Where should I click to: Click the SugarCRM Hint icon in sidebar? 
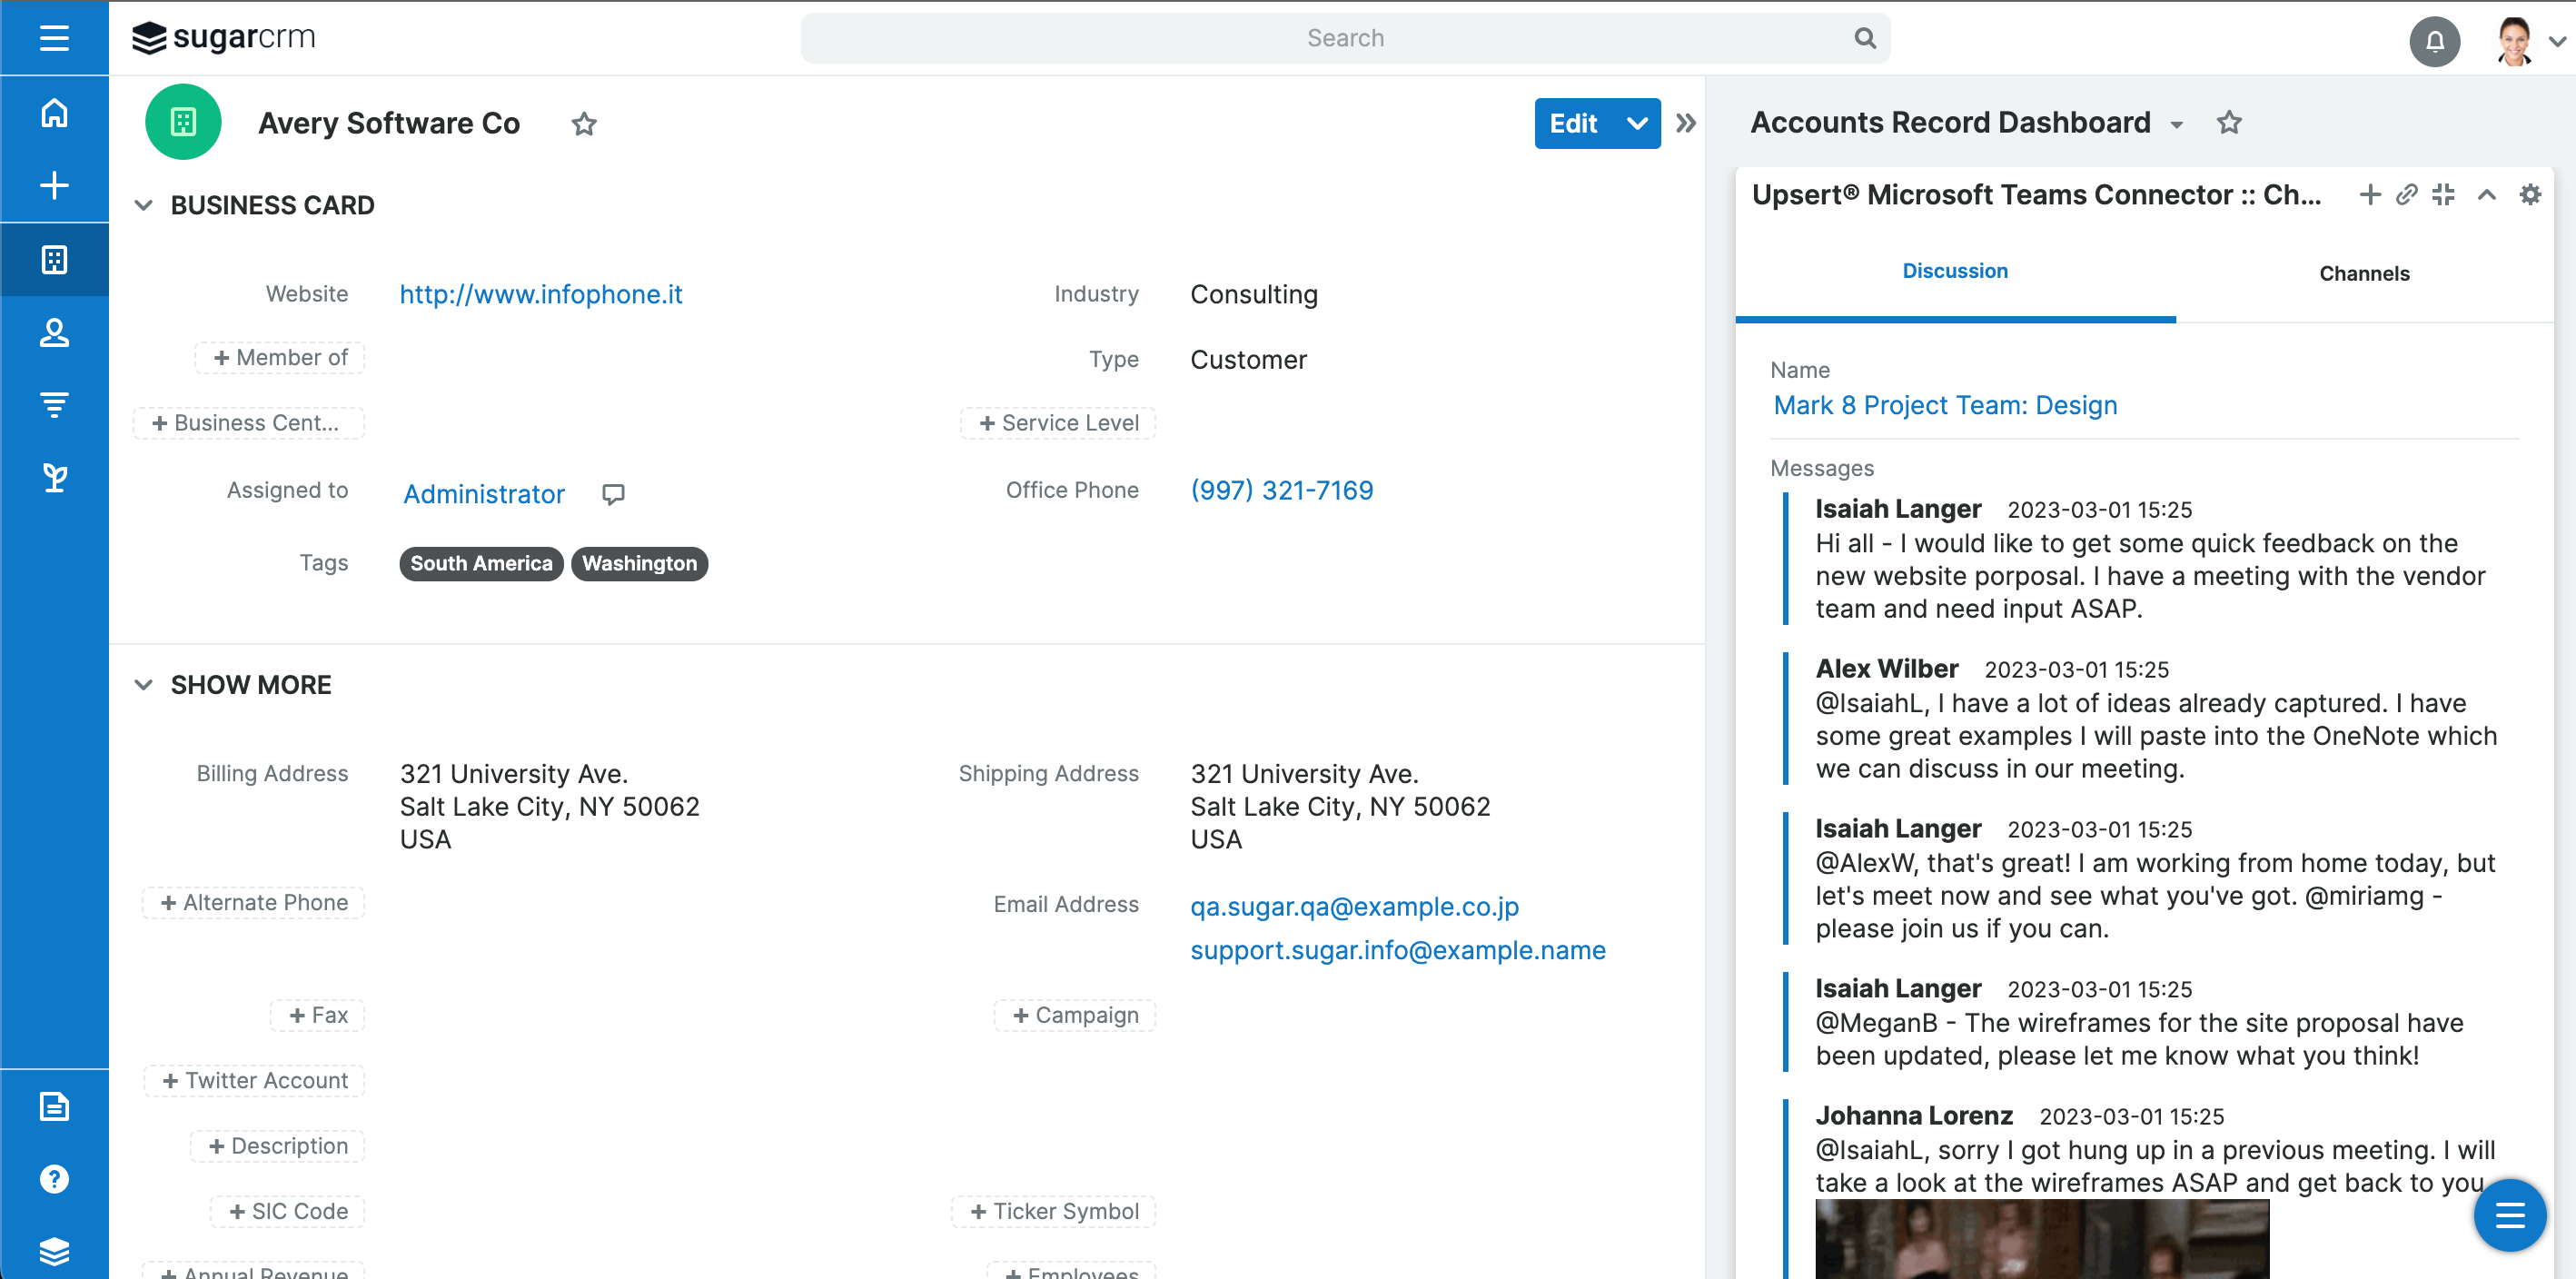[55, 477]
